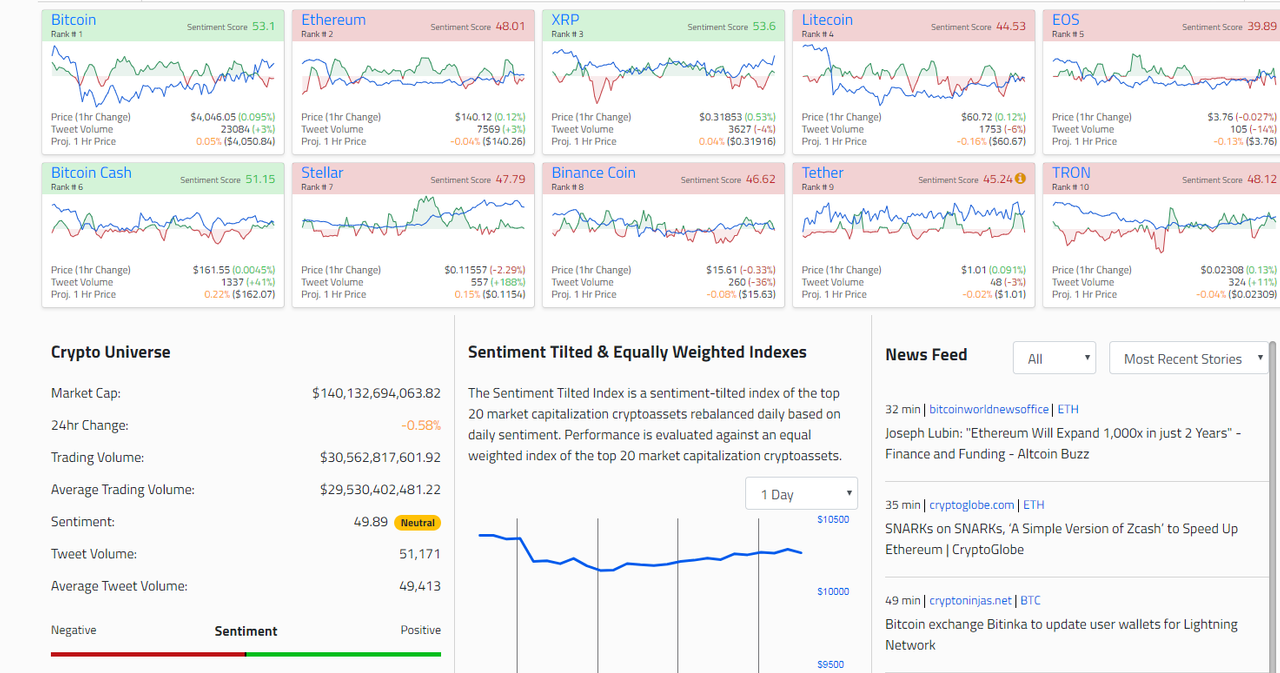Screen dimensions: 1280x673
Task: Click Ethereum tweet volume 7569 value
Action: (489, 129)
